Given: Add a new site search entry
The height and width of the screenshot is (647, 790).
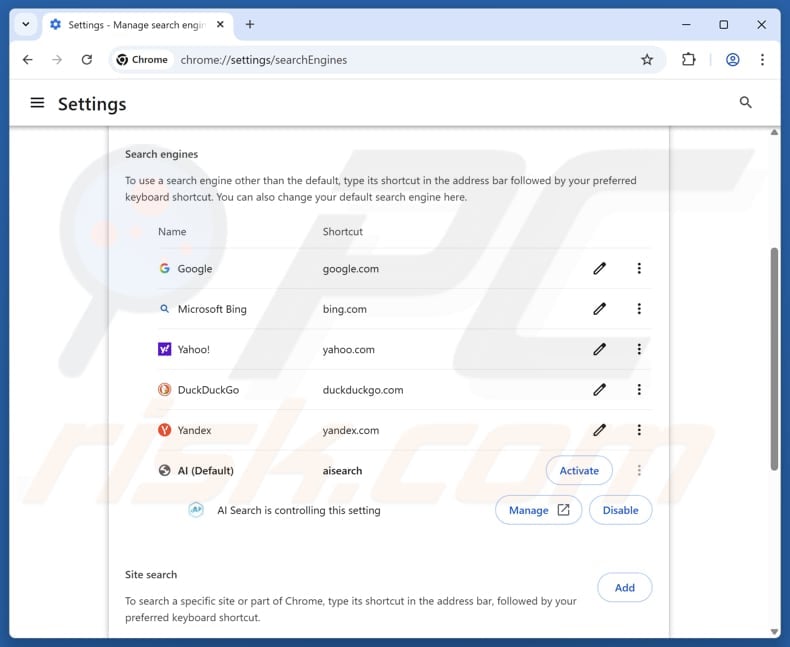Looking at the screenshot, I should pos(624,588).
